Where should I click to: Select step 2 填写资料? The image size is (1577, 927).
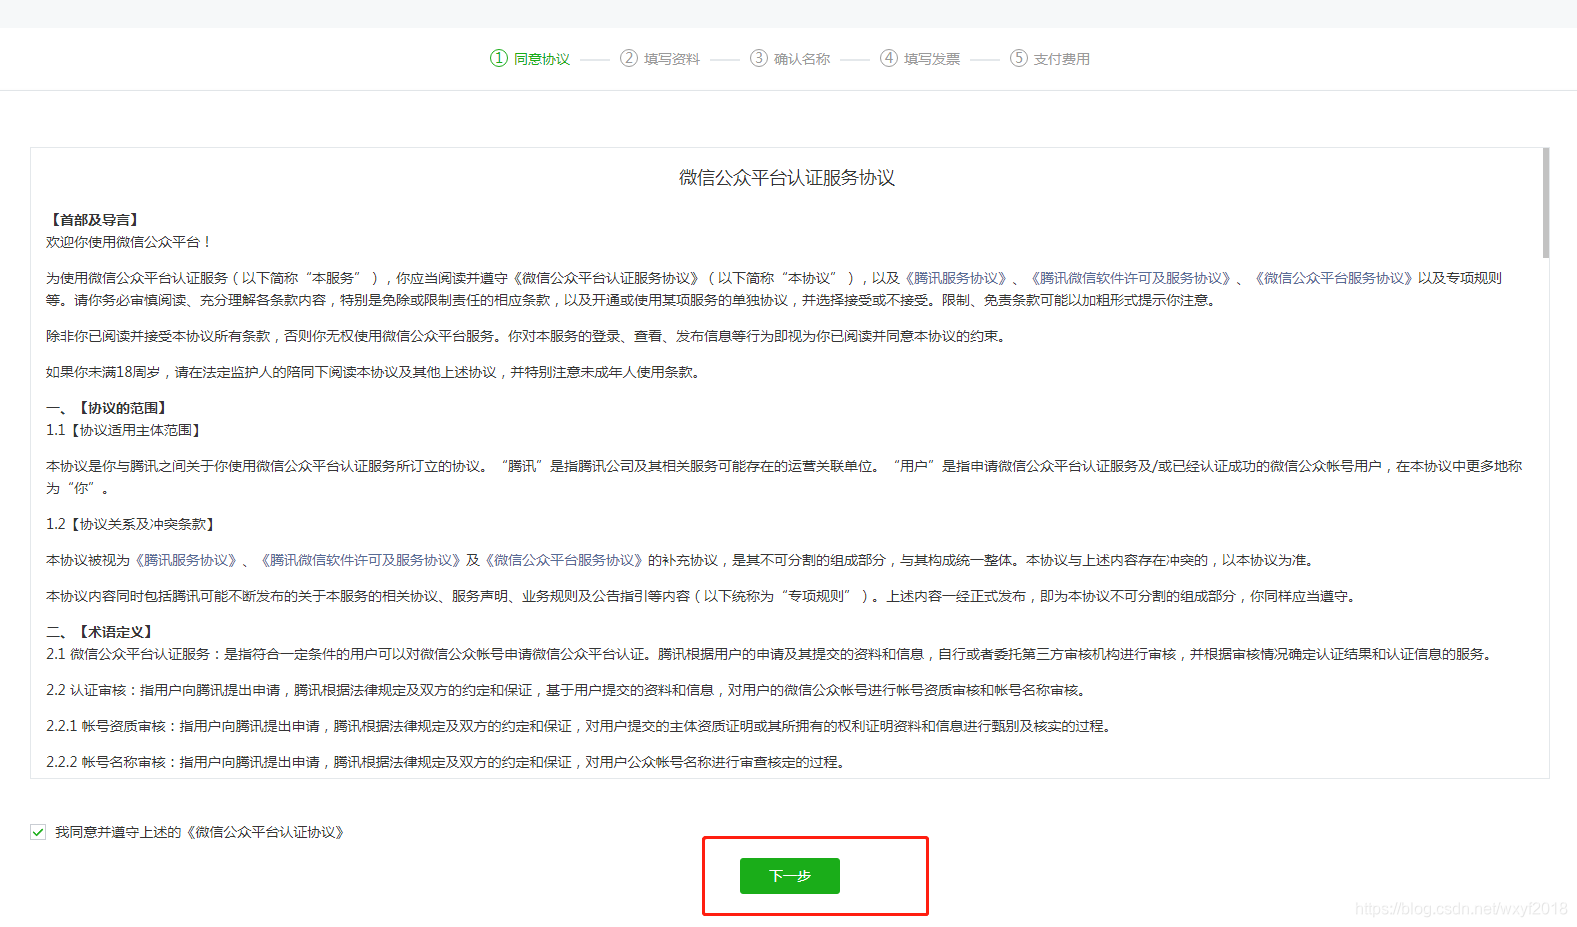click(x=660, y=59)
